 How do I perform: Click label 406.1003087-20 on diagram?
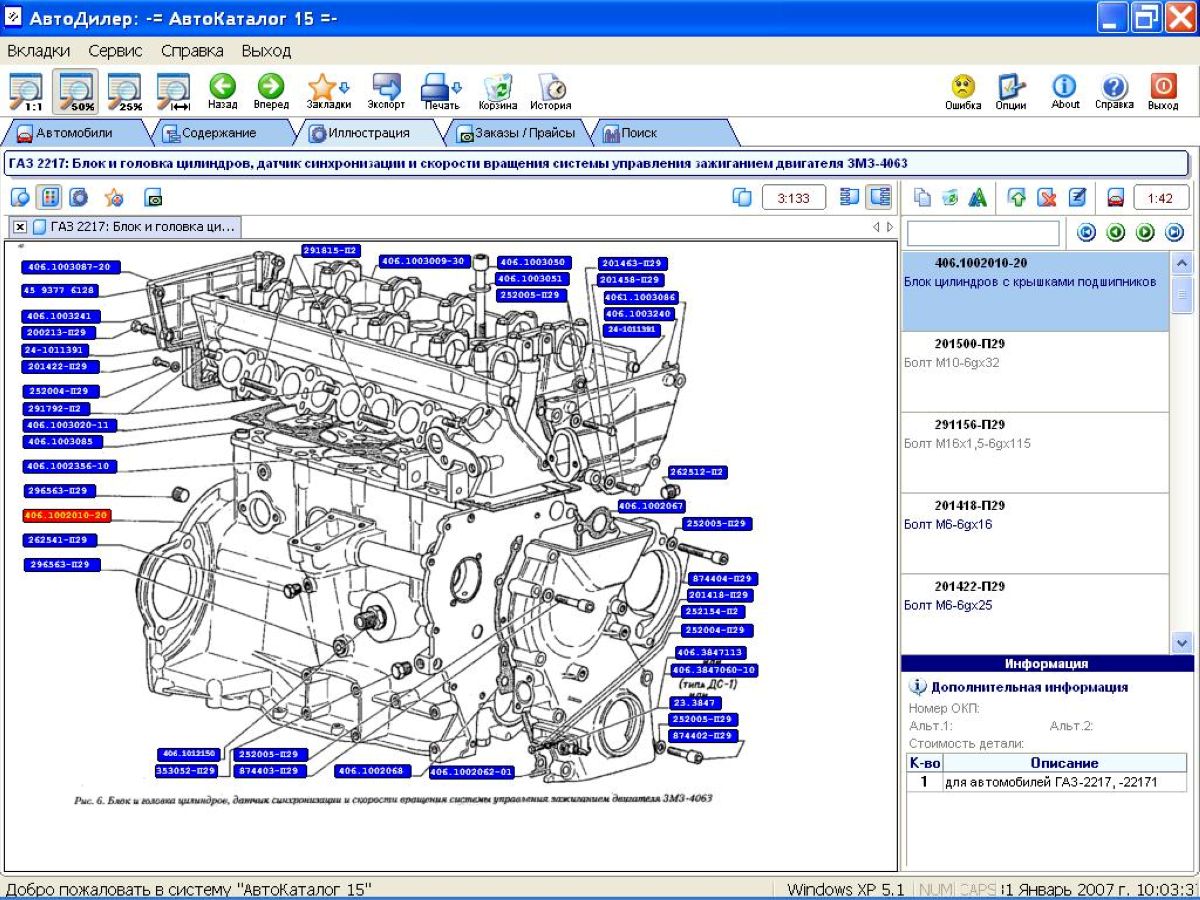[72, 267]
